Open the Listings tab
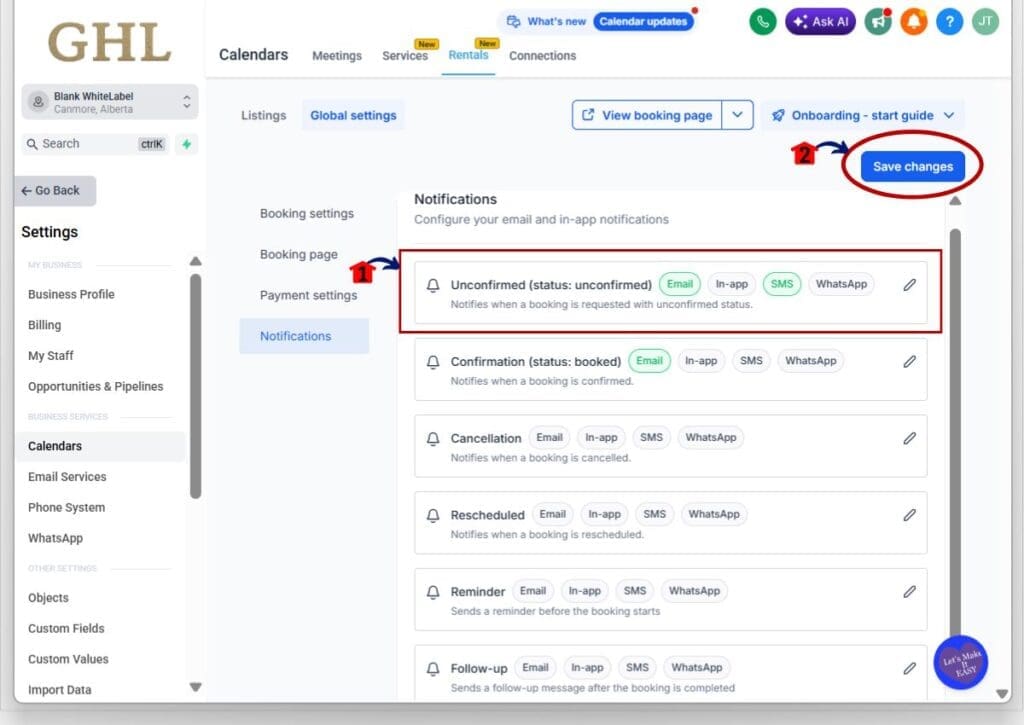1024x725 pixels. click(x=264, y=116)
